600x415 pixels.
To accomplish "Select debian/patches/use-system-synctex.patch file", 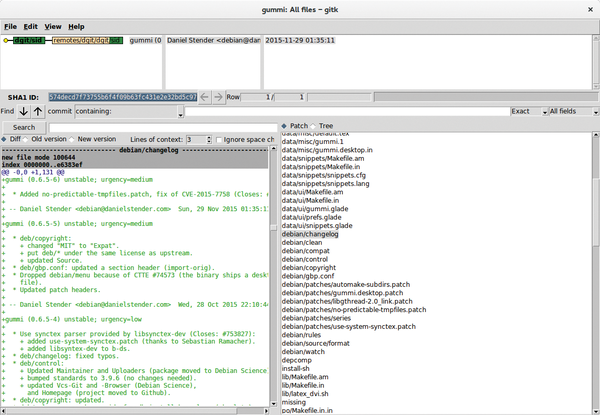I will (349, 327).
